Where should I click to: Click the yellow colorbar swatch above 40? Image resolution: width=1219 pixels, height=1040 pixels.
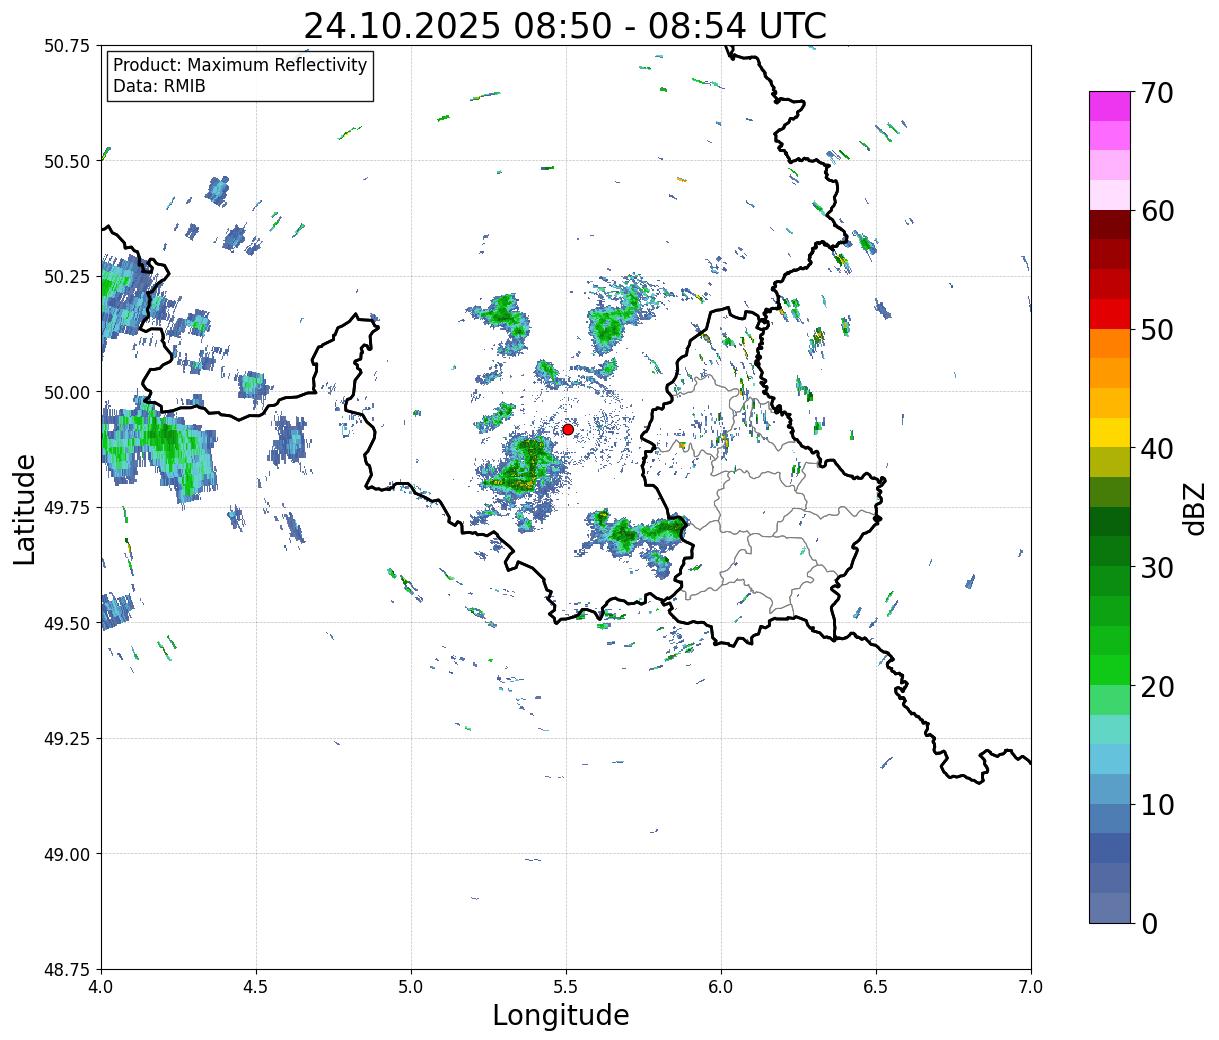pyautogui.click(x=1110, y=432)
